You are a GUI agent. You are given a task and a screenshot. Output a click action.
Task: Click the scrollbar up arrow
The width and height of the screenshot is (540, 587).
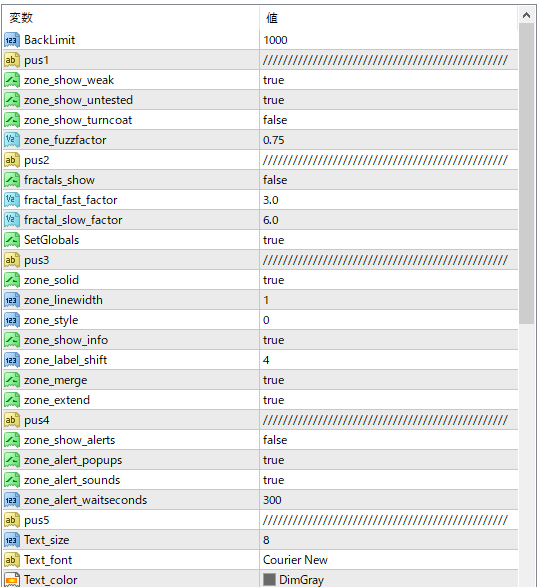[x=527, y=15]
